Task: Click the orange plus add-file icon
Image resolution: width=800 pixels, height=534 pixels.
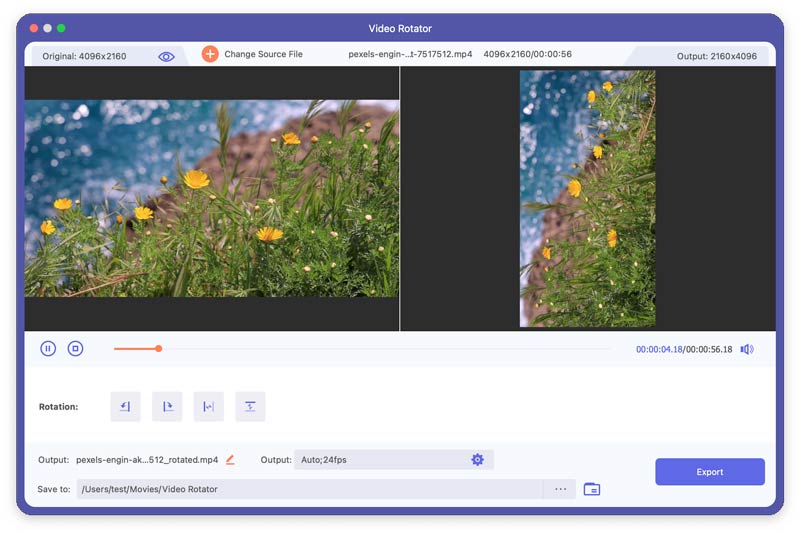Action: (210, 54)
